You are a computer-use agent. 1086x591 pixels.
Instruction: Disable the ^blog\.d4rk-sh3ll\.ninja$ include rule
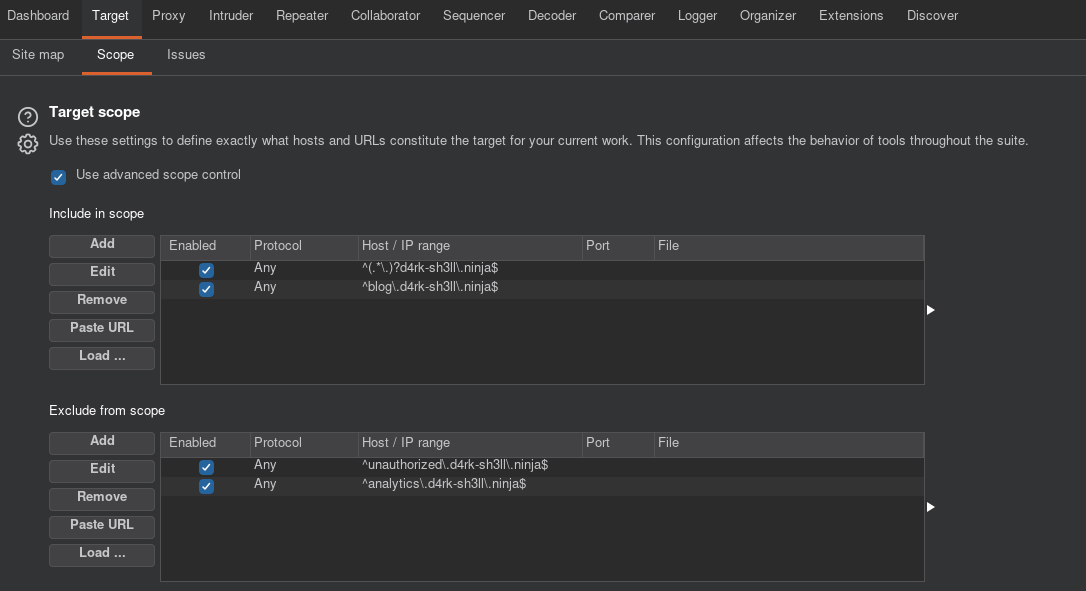206,289
